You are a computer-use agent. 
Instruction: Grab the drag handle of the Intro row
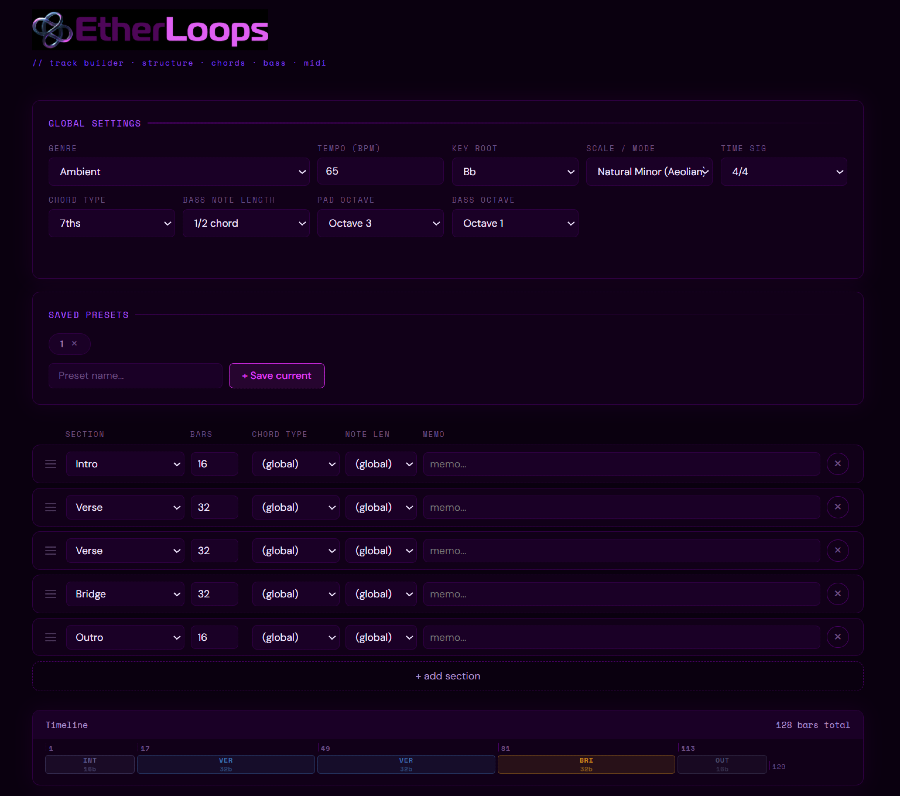click(x=51, y=464)
